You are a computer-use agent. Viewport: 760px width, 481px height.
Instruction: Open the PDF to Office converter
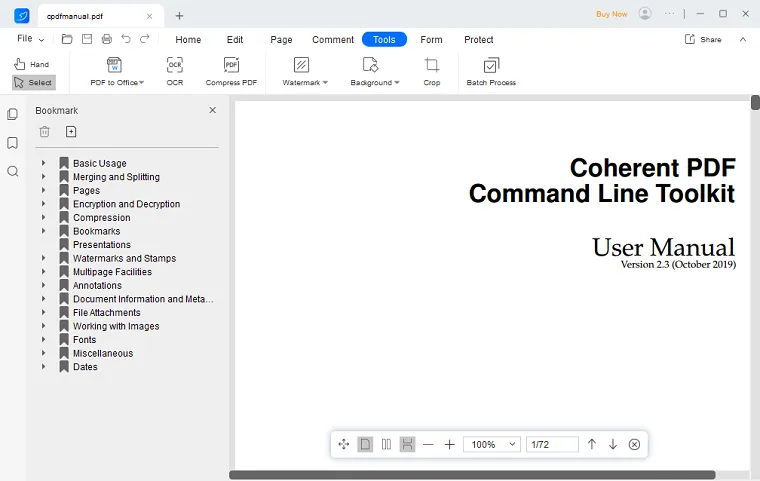point(117,71)
